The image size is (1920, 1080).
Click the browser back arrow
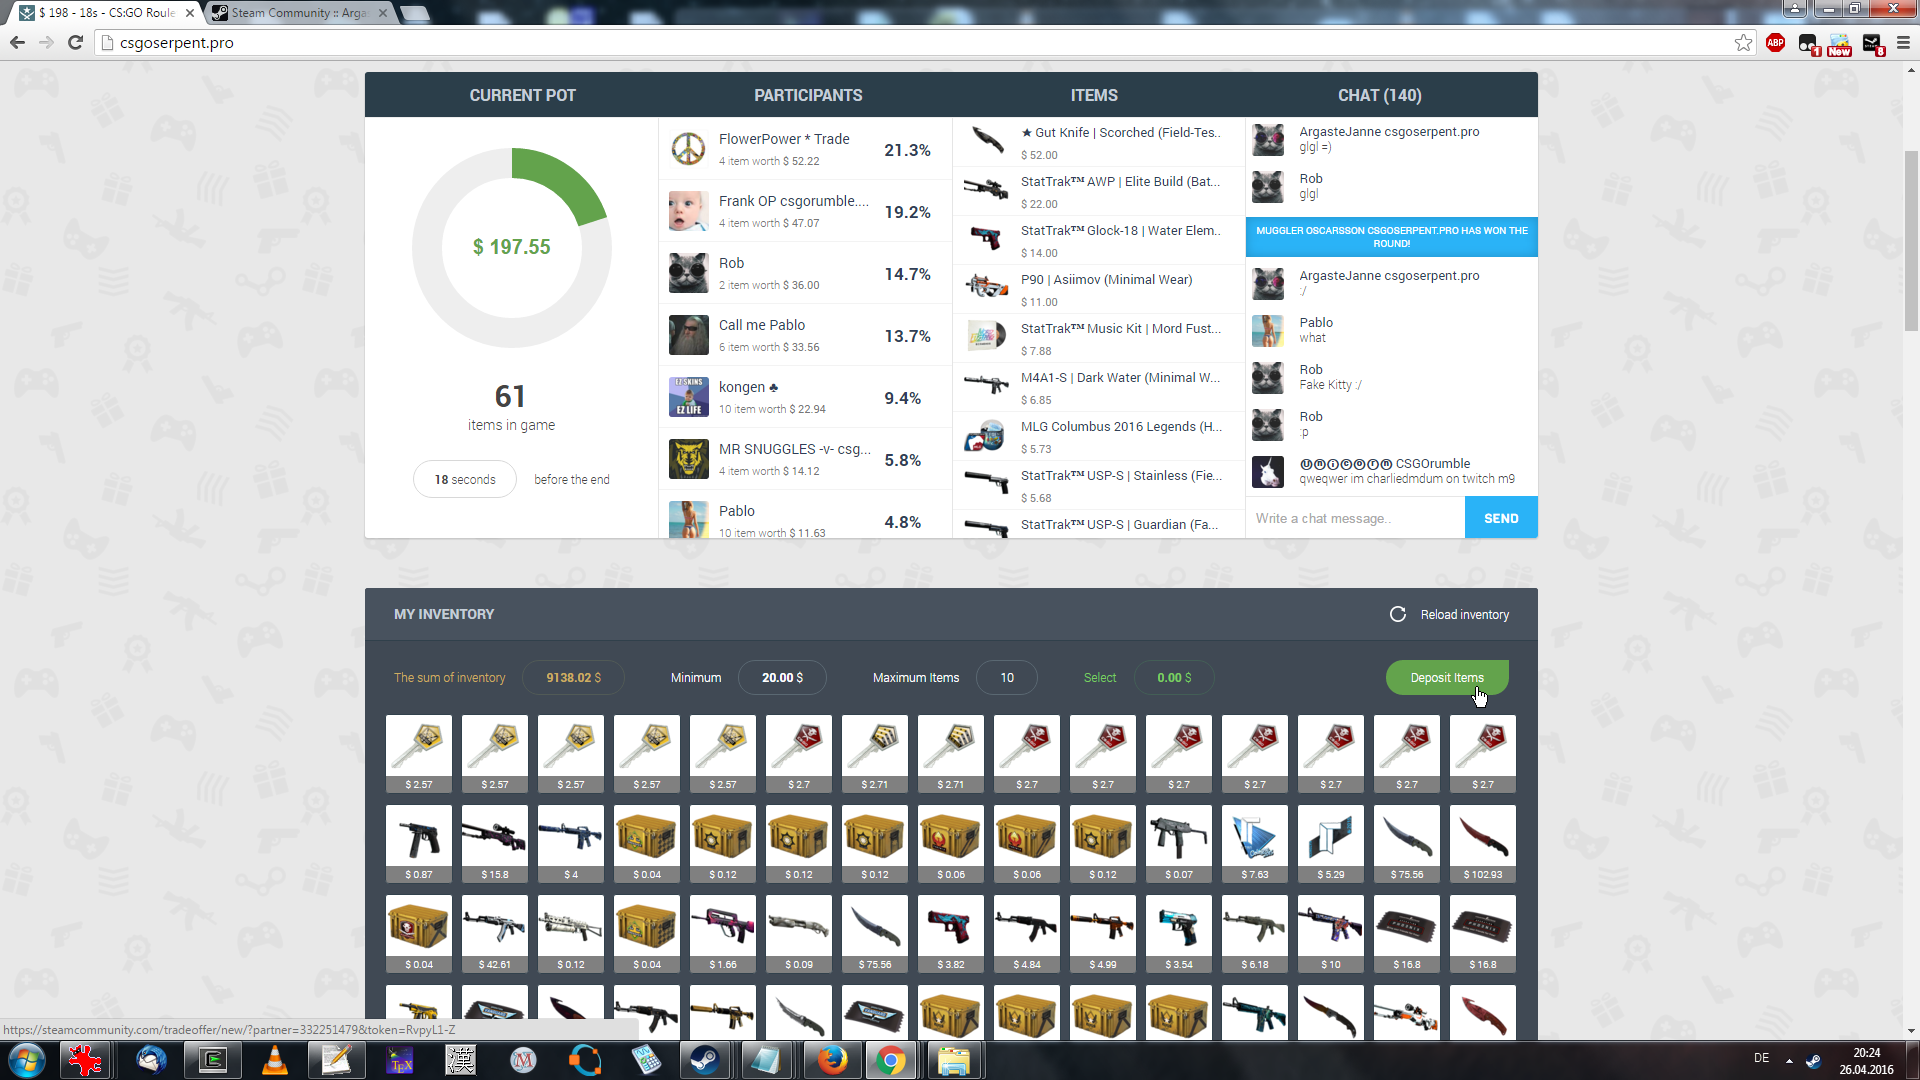point(17,42)
